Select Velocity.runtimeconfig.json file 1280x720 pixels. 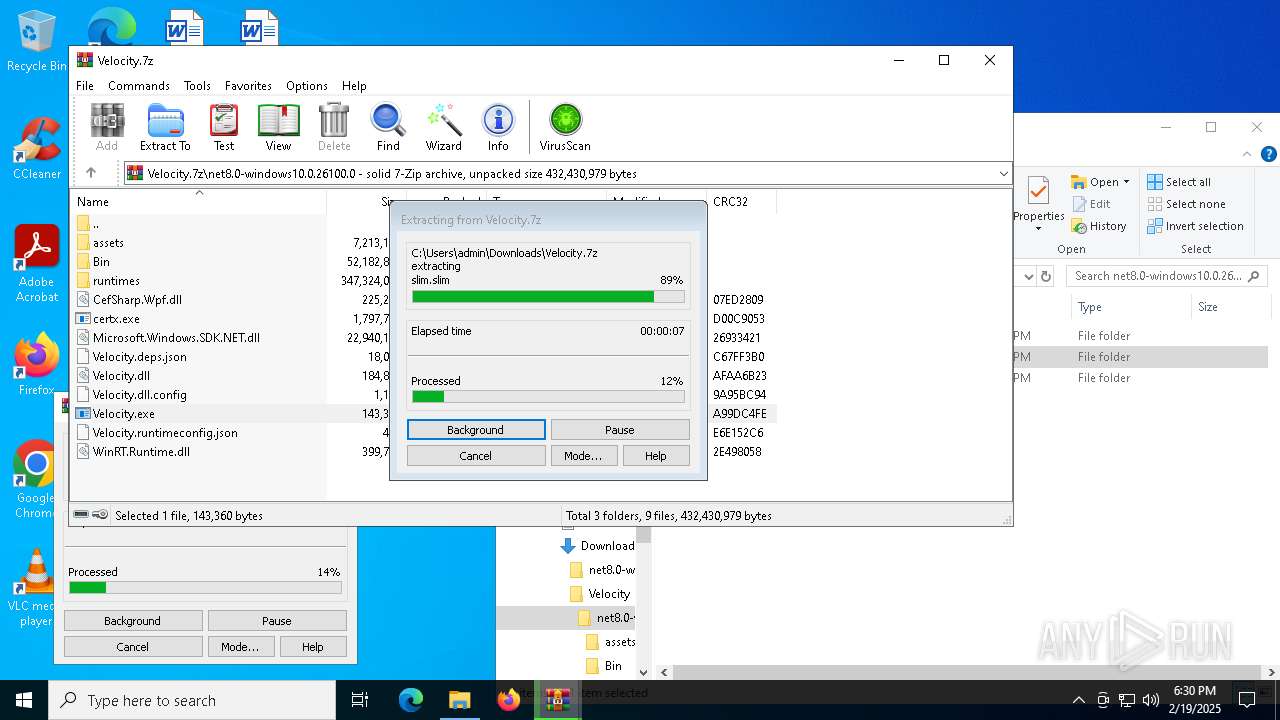point(165,432)
